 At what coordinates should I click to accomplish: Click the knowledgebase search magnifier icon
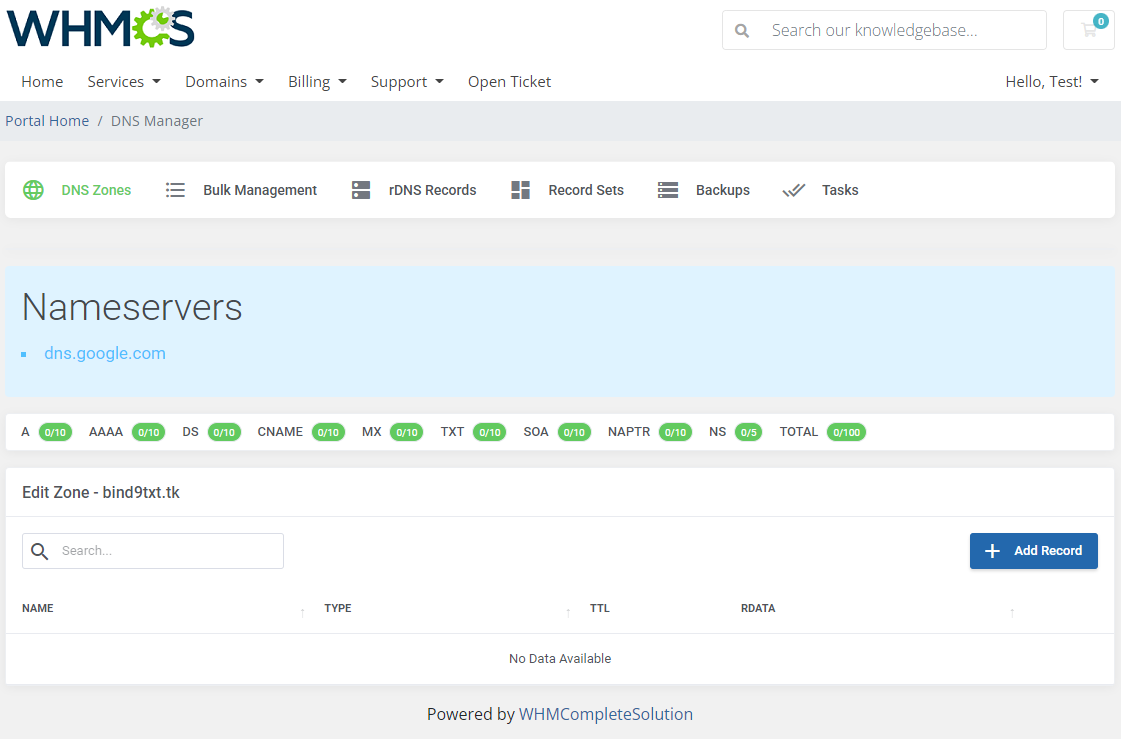(742, 31)
